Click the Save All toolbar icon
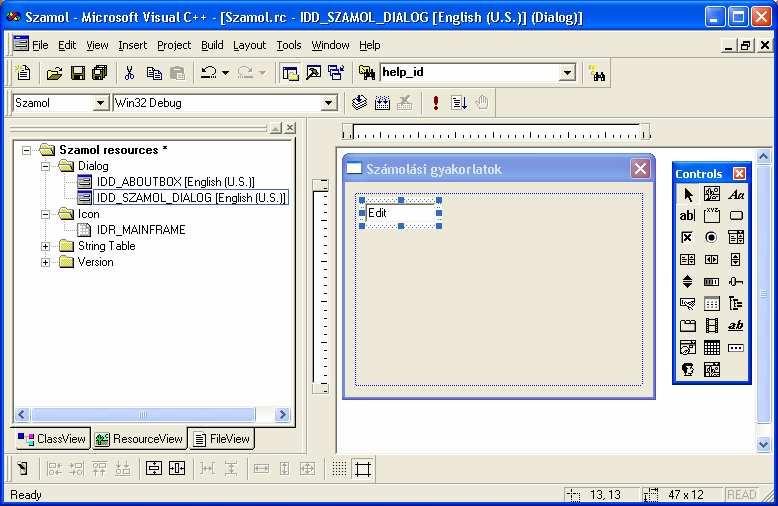778x506 pixels. pos(100,73)
